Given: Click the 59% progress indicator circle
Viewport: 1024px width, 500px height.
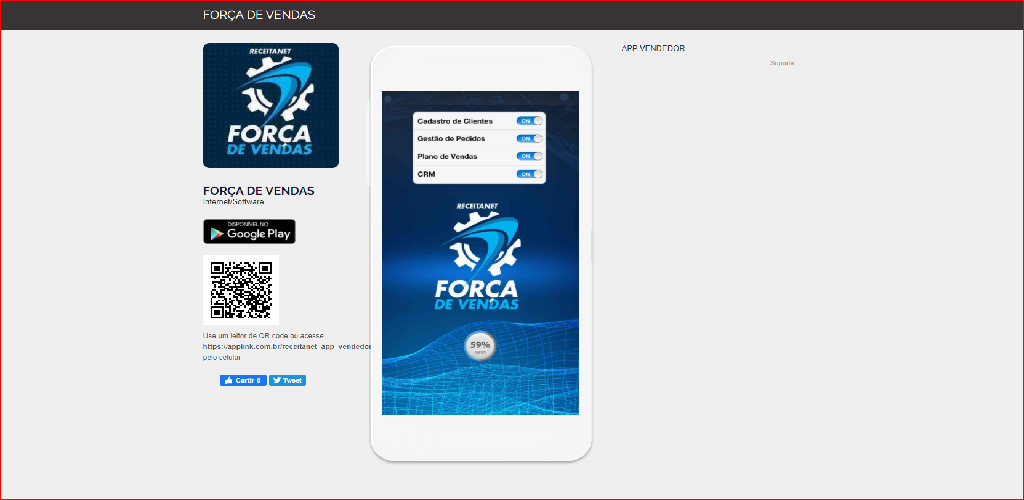Looking at the screenshot, I should pyautogui.click(x=480, y=347).
